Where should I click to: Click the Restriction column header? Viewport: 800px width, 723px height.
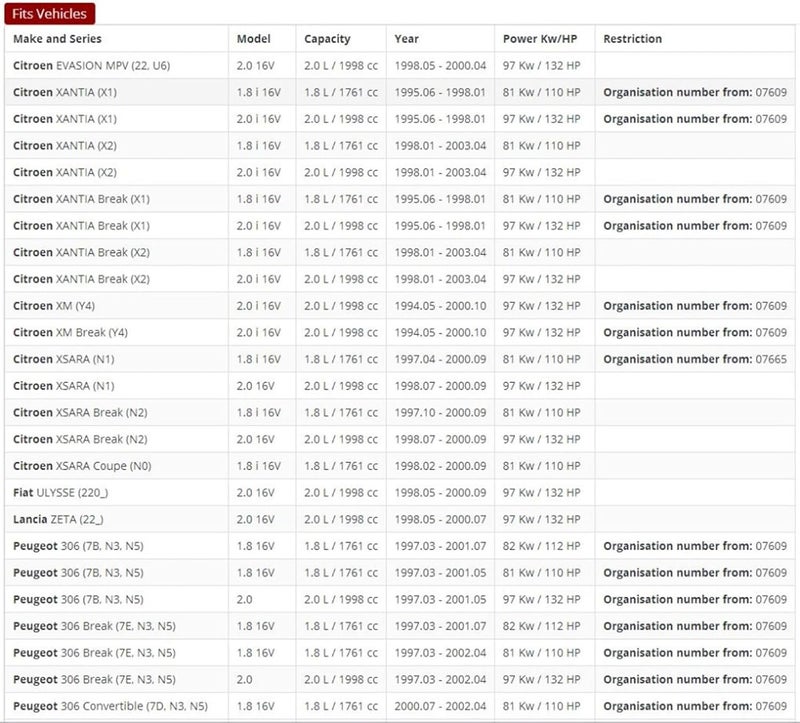pos(632,39)
